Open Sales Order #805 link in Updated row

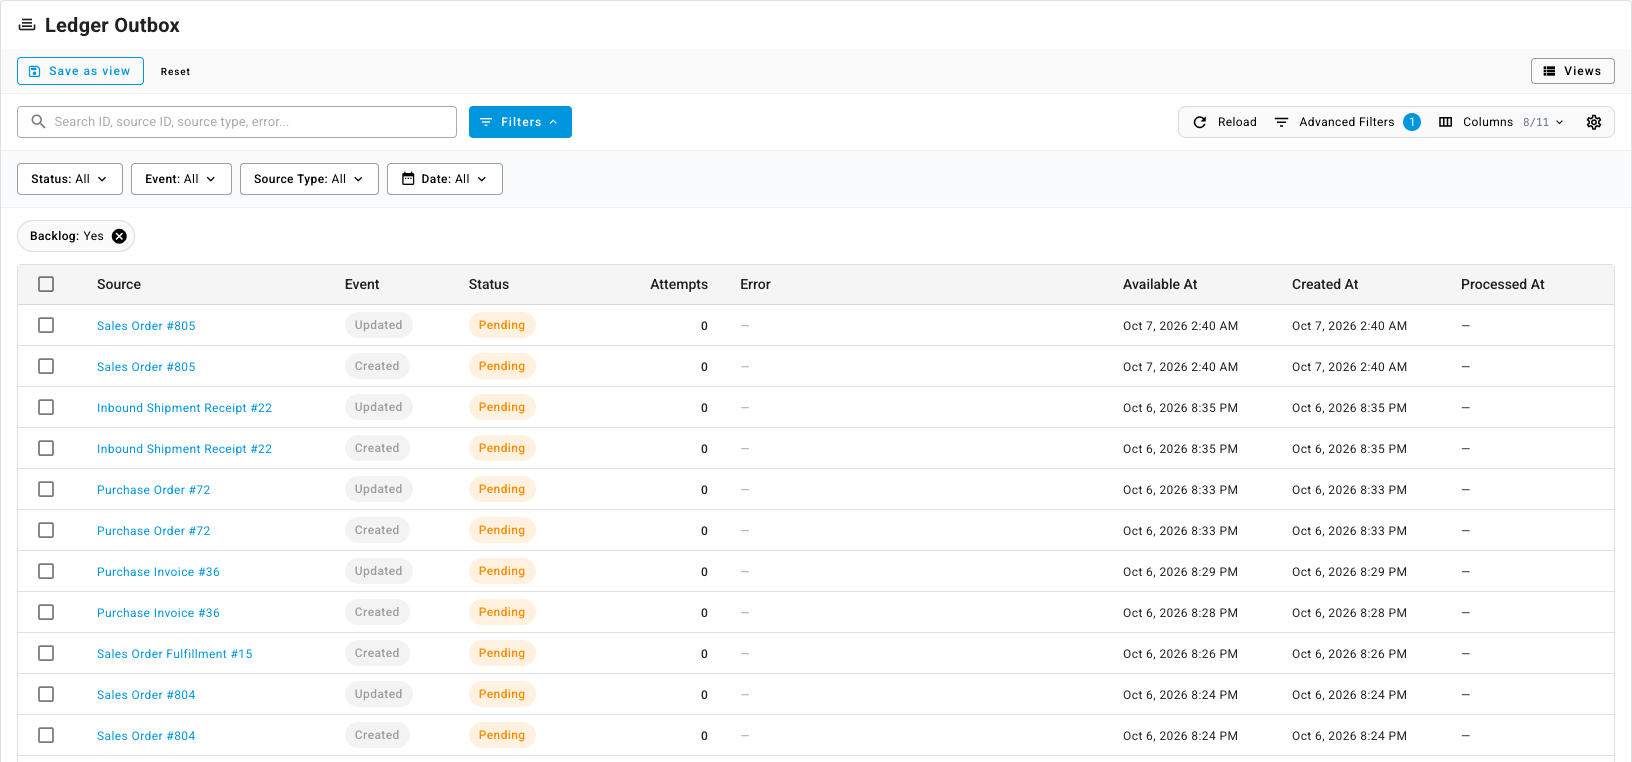point(146,326)
